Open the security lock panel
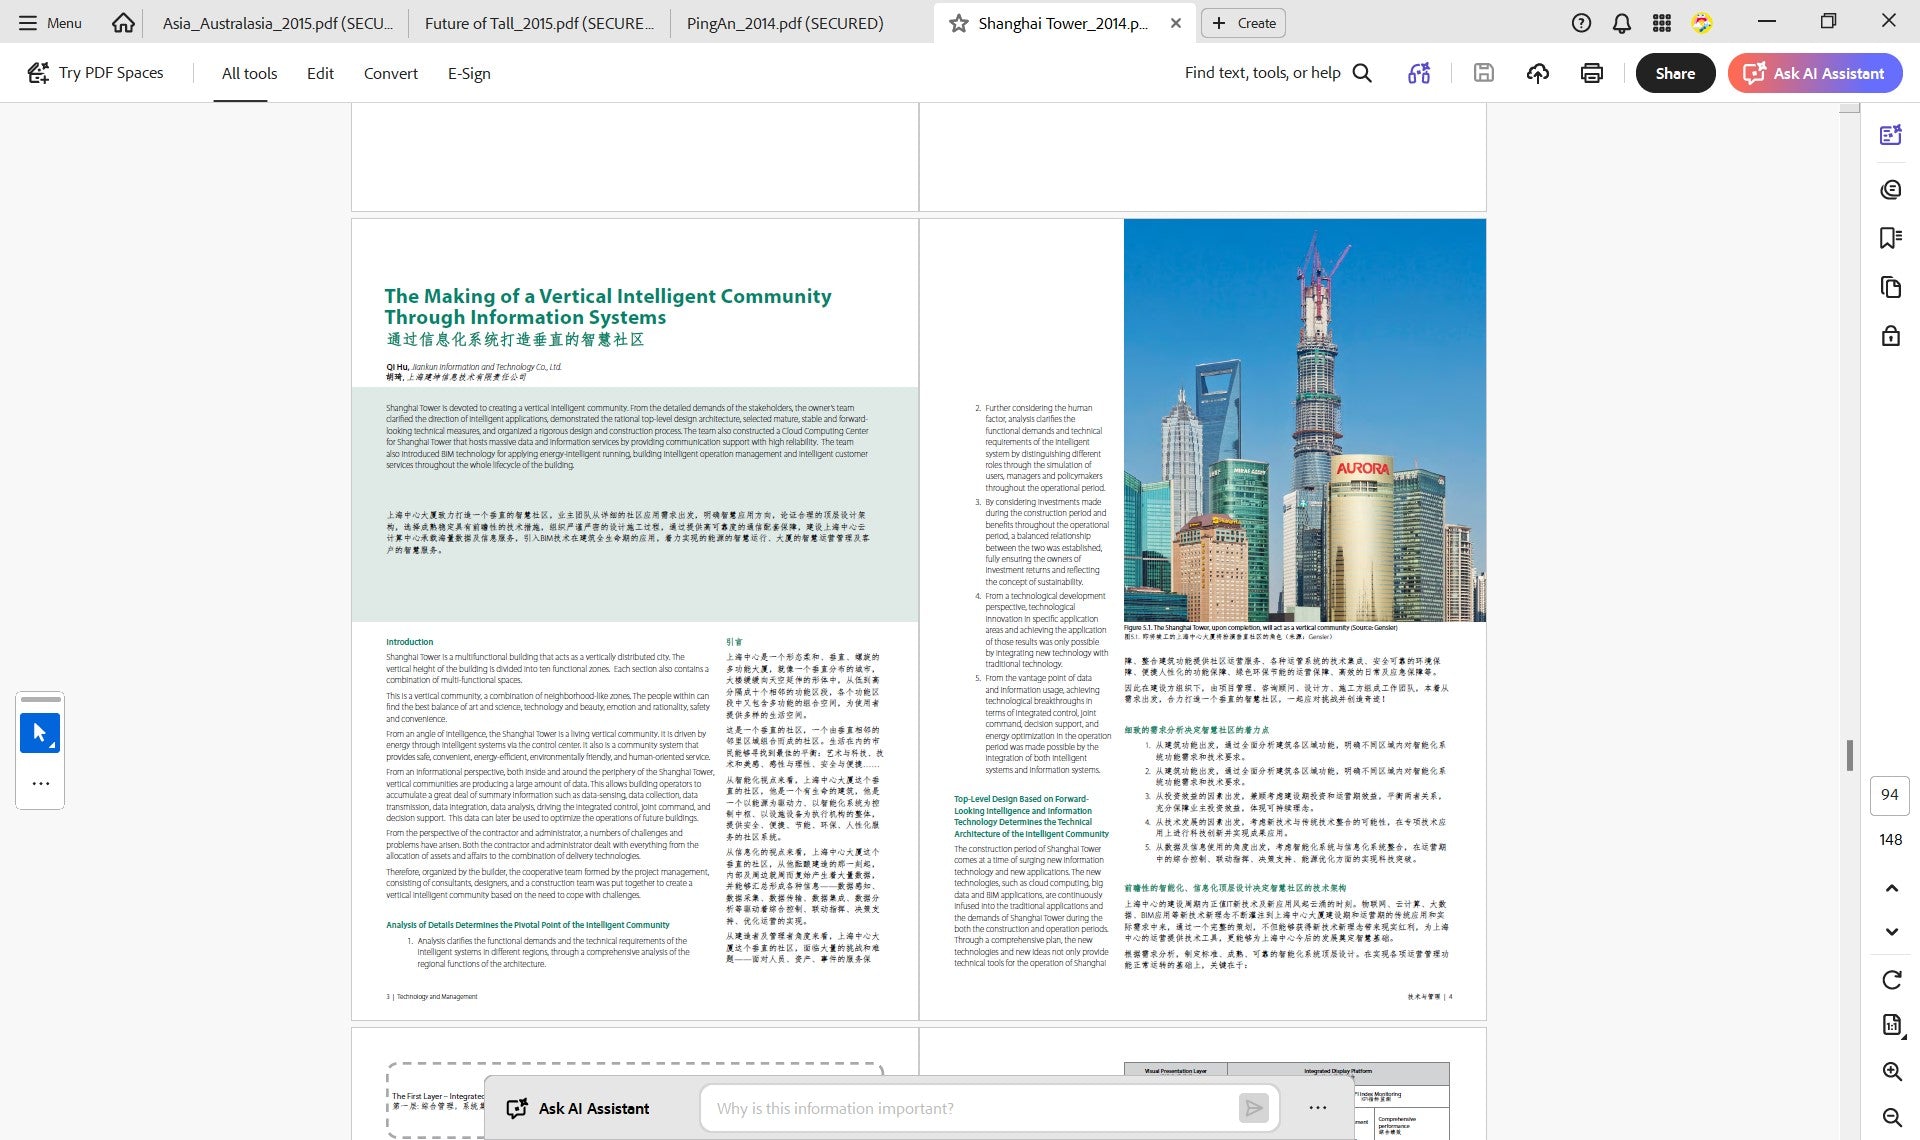This screenshot has width=1920, height=1140. [1890, 336]
